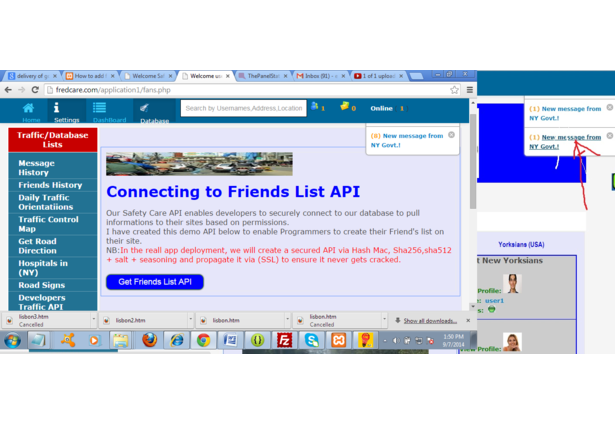Show hidden system tray icons arrow
The height and width of the screenshot is (424, 615).
point(385,340)
